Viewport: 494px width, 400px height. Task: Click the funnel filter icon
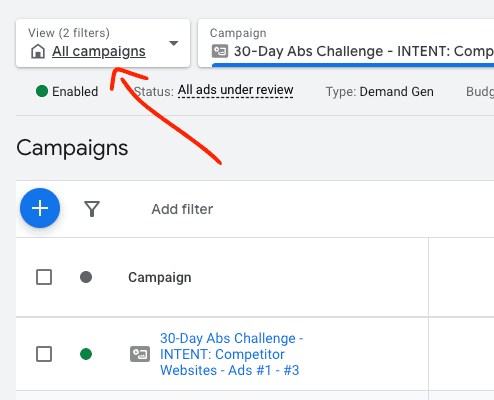pyautogui.click(x=92, y=209)
